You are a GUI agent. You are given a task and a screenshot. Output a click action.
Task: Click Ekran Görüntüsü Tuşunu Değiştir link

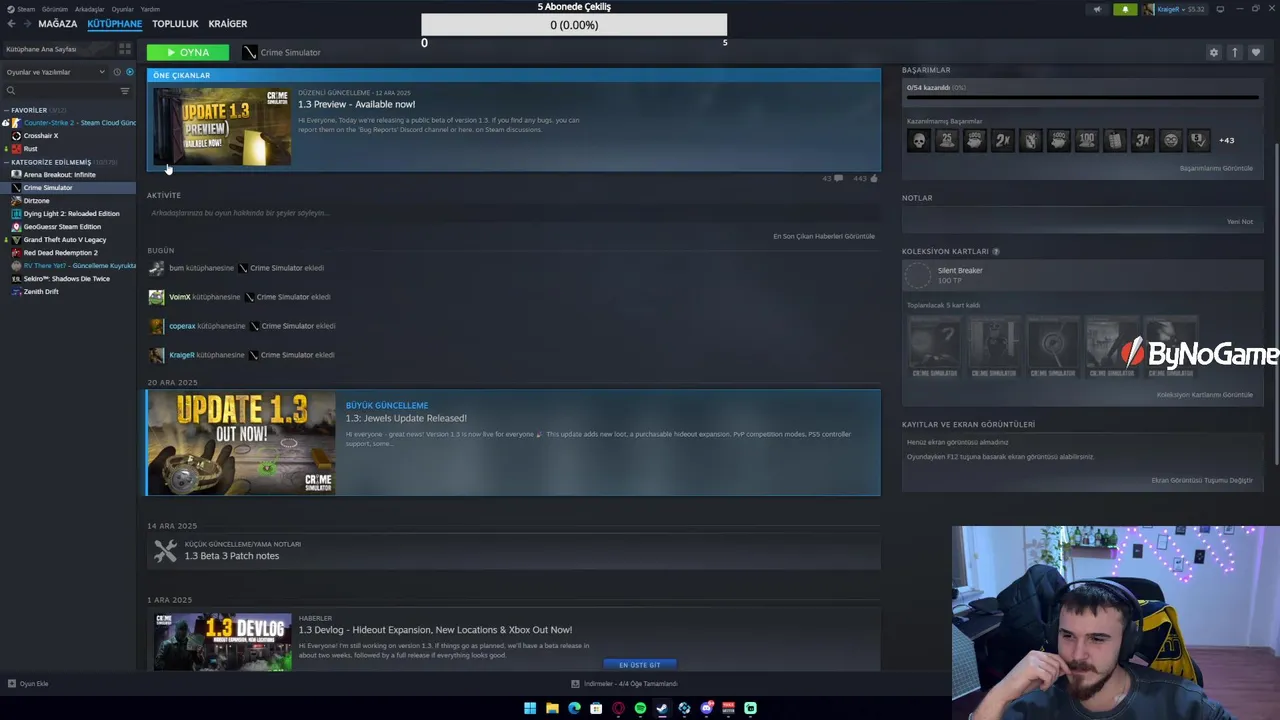point(1202,480)
